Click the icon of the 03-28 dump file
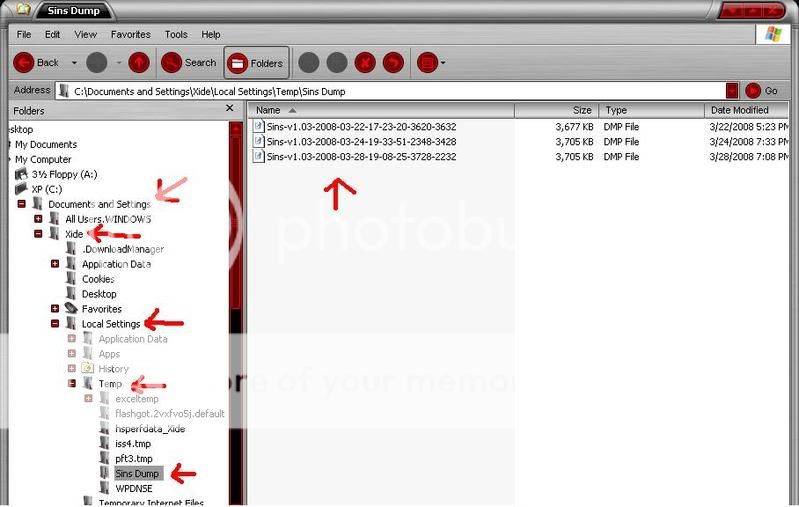 [x=258, y=156]
